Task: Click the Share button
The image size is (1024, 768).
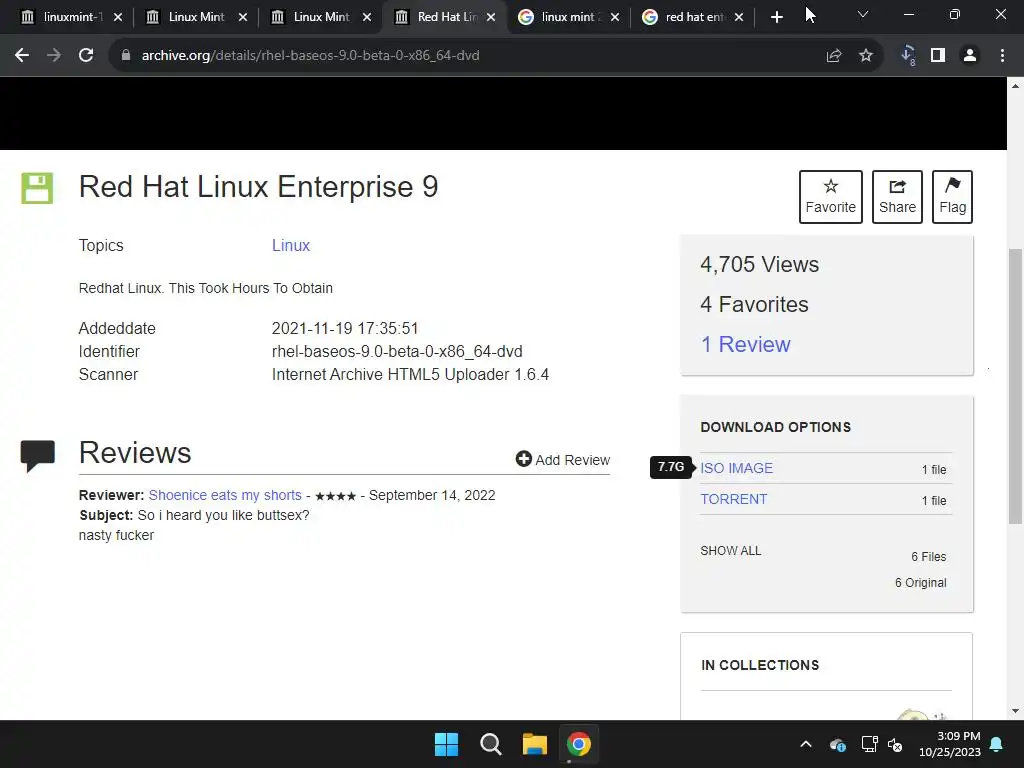Action: click(x=897, y=197)
